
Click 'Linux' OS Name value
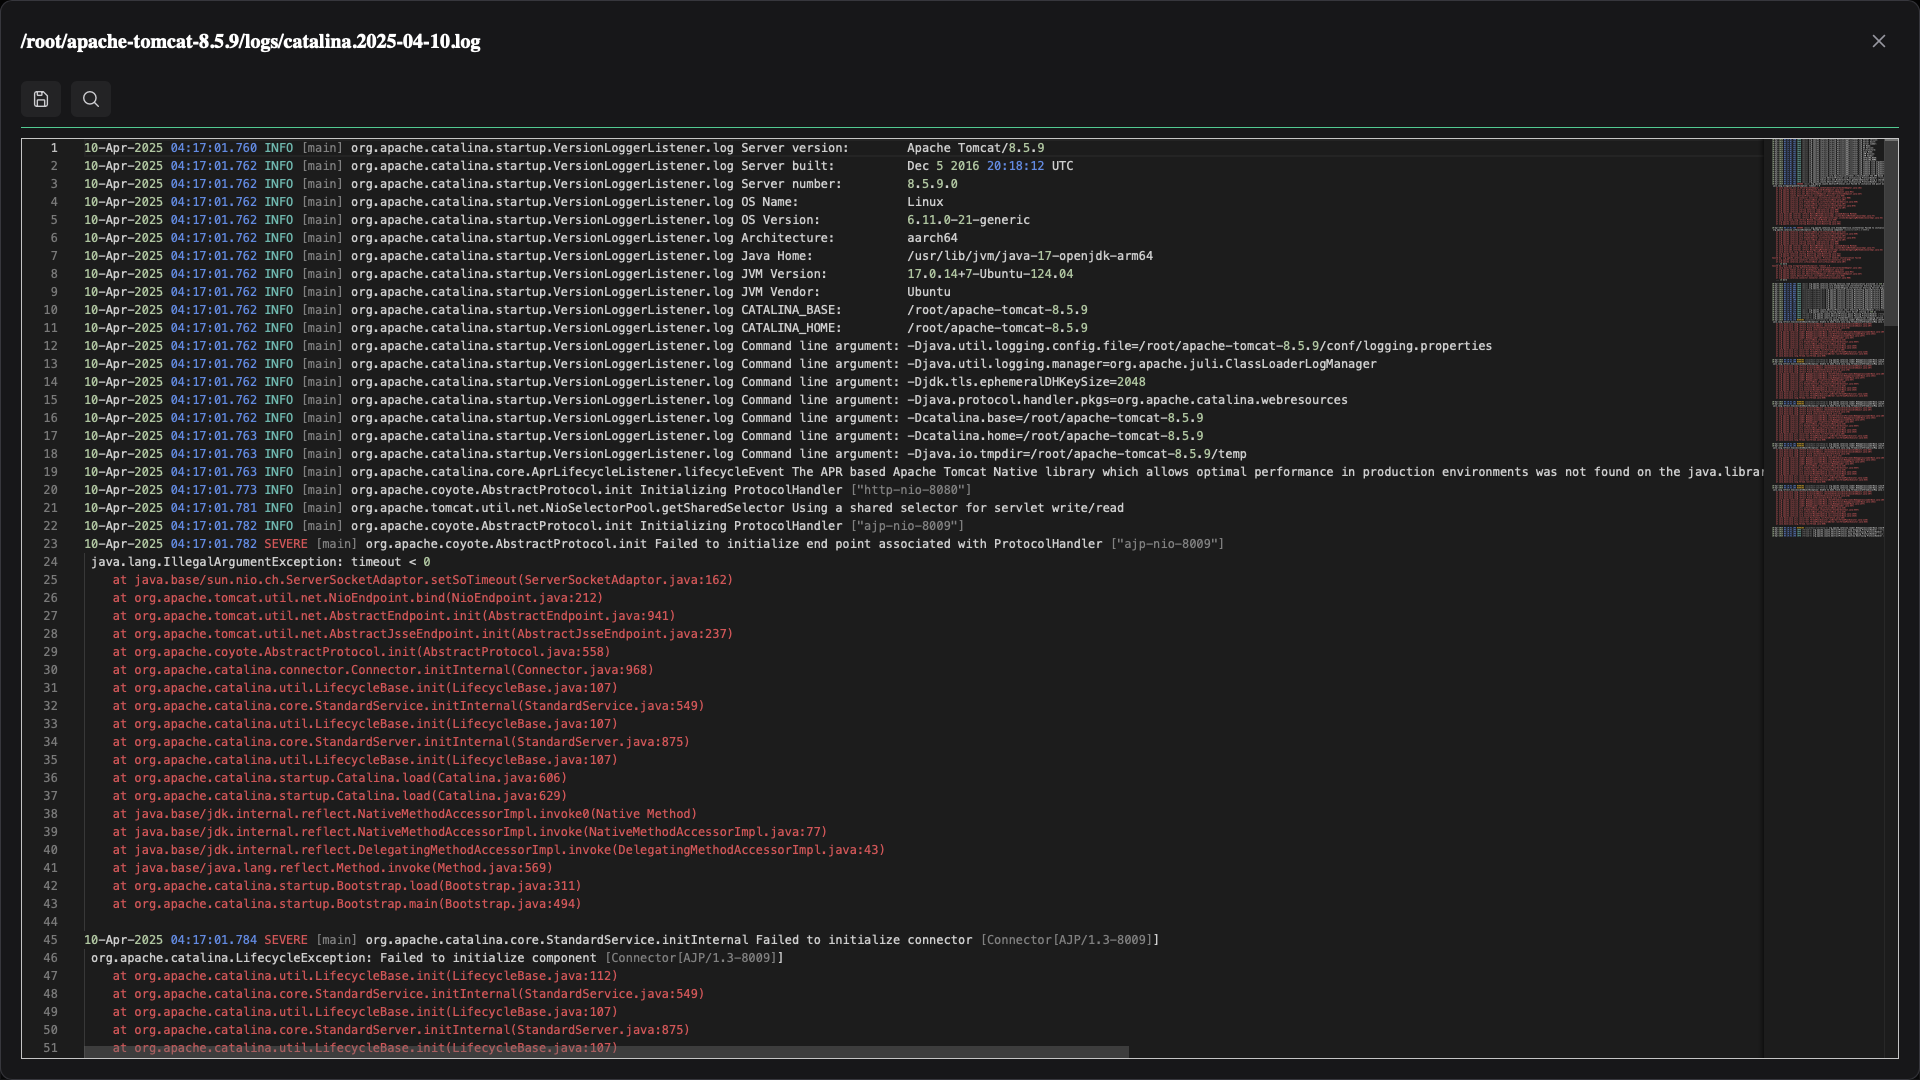click(x=925, y=202)
